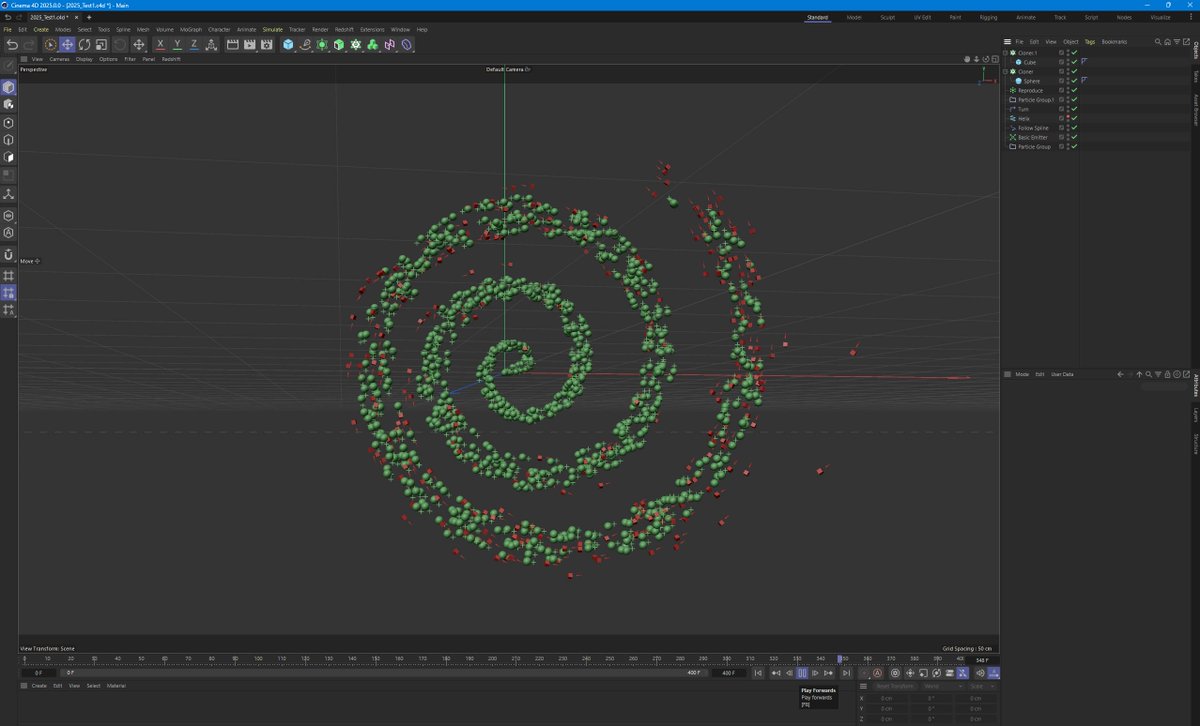Switch to the Sculpt layout tab
1200x726 pixels.
pyautogui.click(x=887, y=17)
